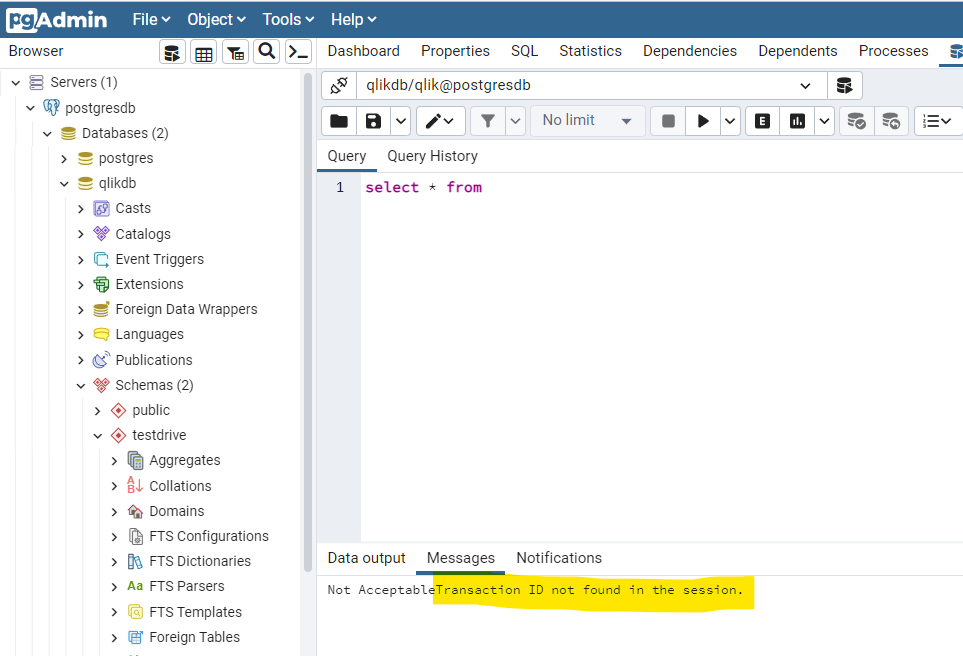The height and width of the screenshot is (656, 963).
Task: Click the Extensions node icon
Action: tap(101, 284)
